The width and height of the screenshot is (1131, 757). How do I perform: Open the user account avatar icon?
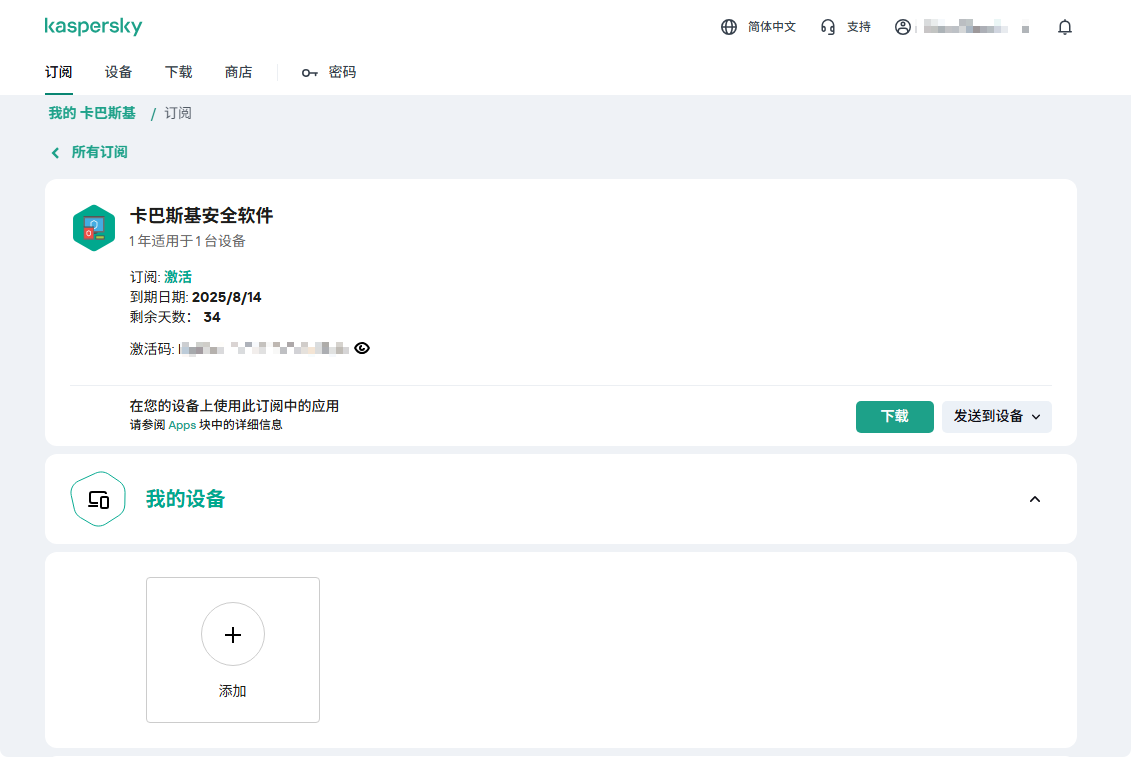pos(902,27)
